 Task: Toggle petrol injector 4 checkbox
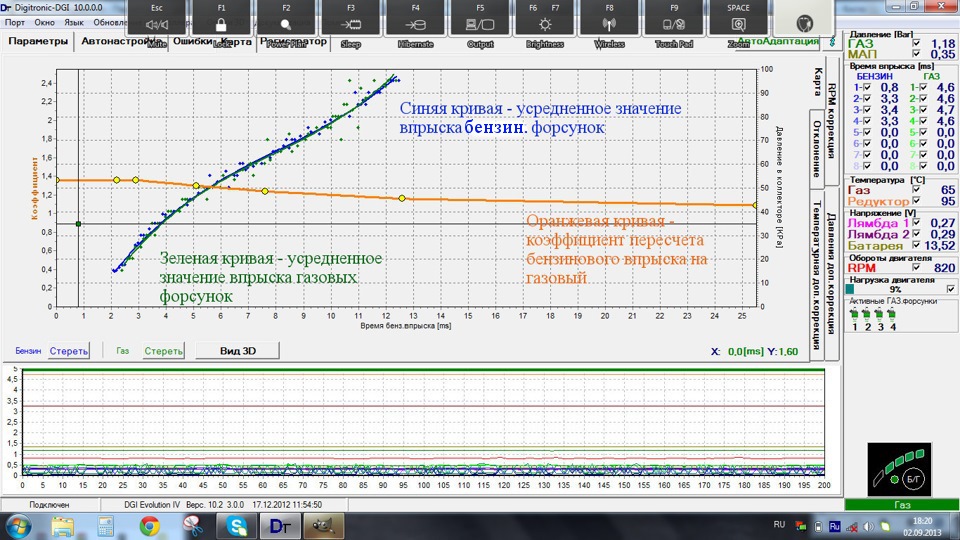[x=867, y=121]
